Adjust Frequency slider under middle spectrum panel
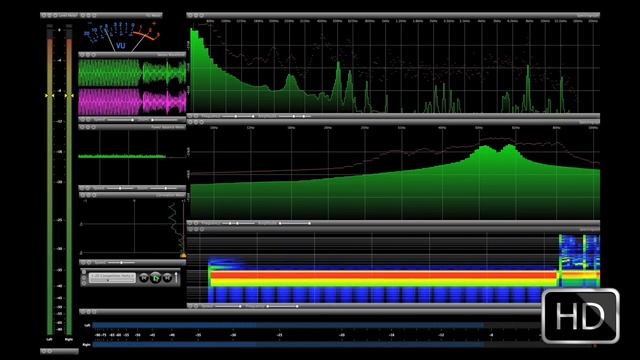Screen dimensions: 640x360 (238, 223)
